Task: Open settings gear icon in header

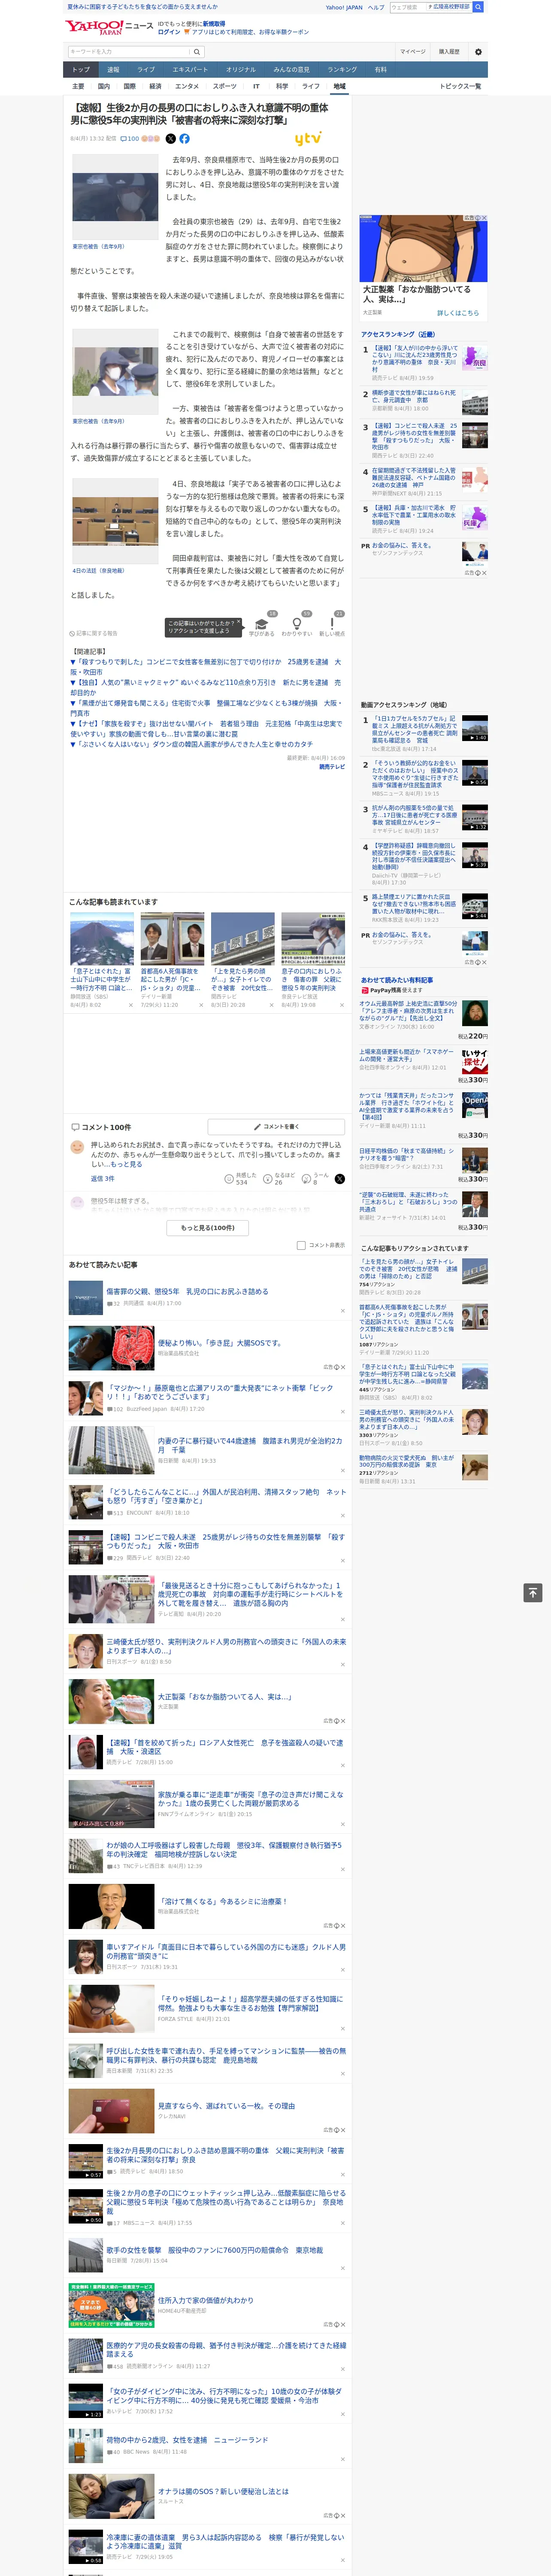Action: (478, 52)
